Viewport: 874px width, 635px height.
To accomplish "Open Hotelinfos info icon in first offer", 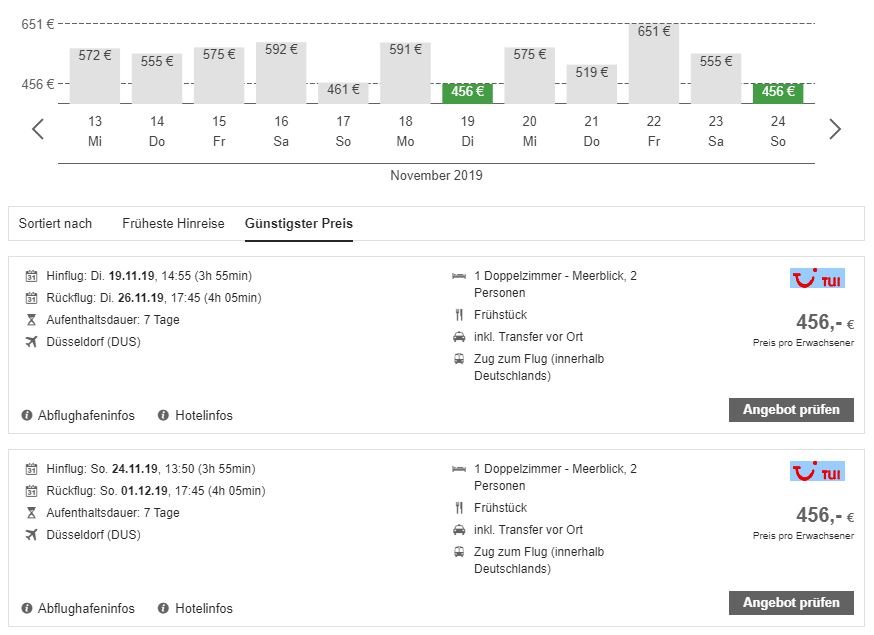I will click(x=162, y=415).
